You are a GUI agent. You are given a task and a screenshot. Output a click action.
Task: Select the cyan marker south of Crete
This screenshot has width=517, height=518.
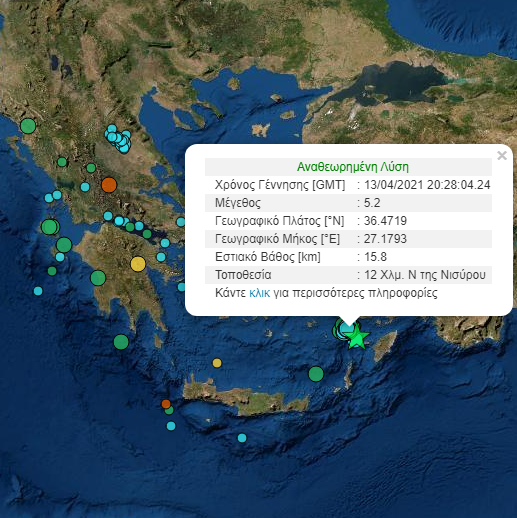tap(242, 438)
